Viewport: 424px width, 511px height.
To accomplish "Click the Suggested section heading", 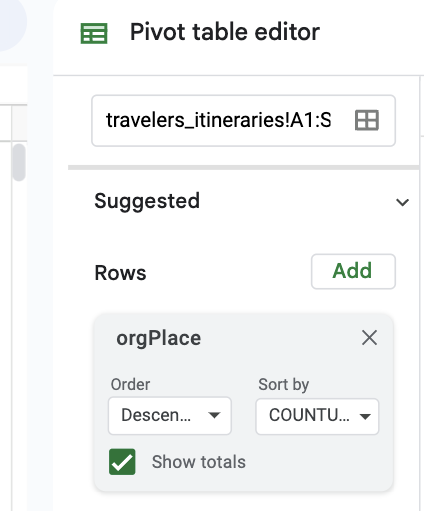I will 147,201.
